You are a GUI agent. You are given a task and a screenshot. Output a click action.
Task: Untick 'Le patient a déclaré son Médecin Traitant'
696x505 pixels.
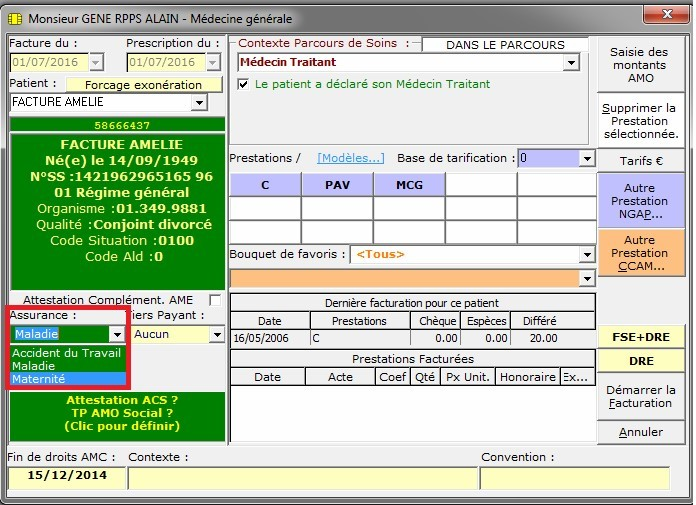click(243, 84)
